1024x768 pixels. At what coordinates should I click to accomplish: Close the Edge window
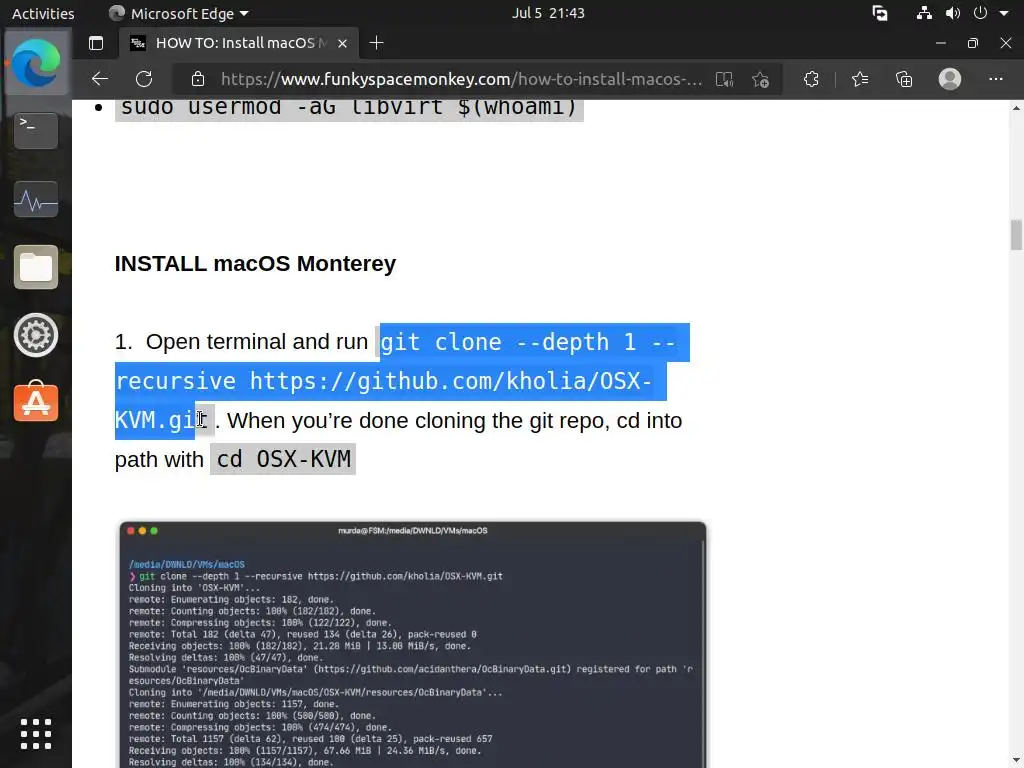1006,43
